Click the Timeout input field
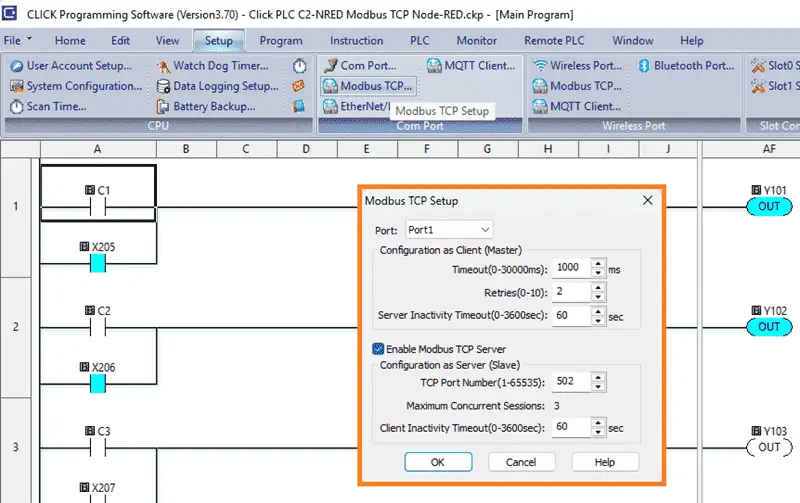800x503 pixels. tap(572, 268)
